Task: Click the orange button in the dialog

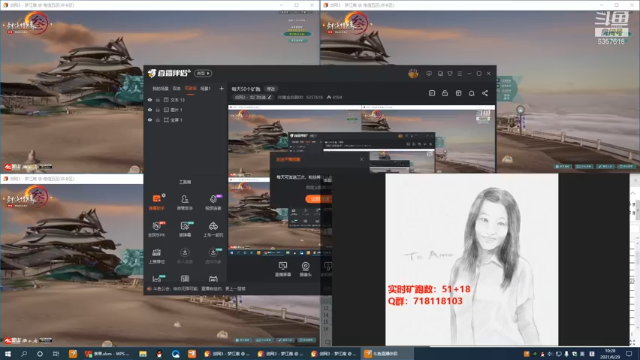Action: pyautogui.click(x=318, y=199)
